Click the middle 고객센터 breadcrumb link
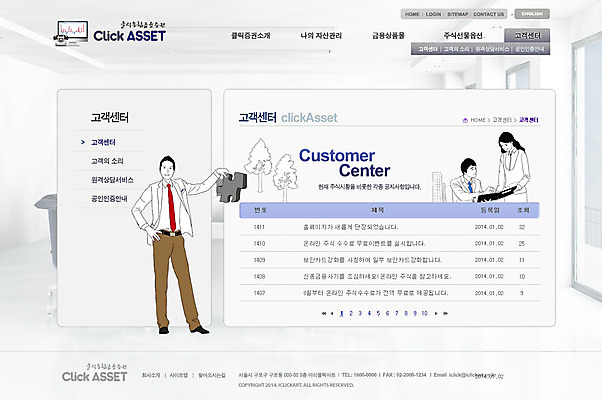 pyautogui.click(x=502, y=120)
